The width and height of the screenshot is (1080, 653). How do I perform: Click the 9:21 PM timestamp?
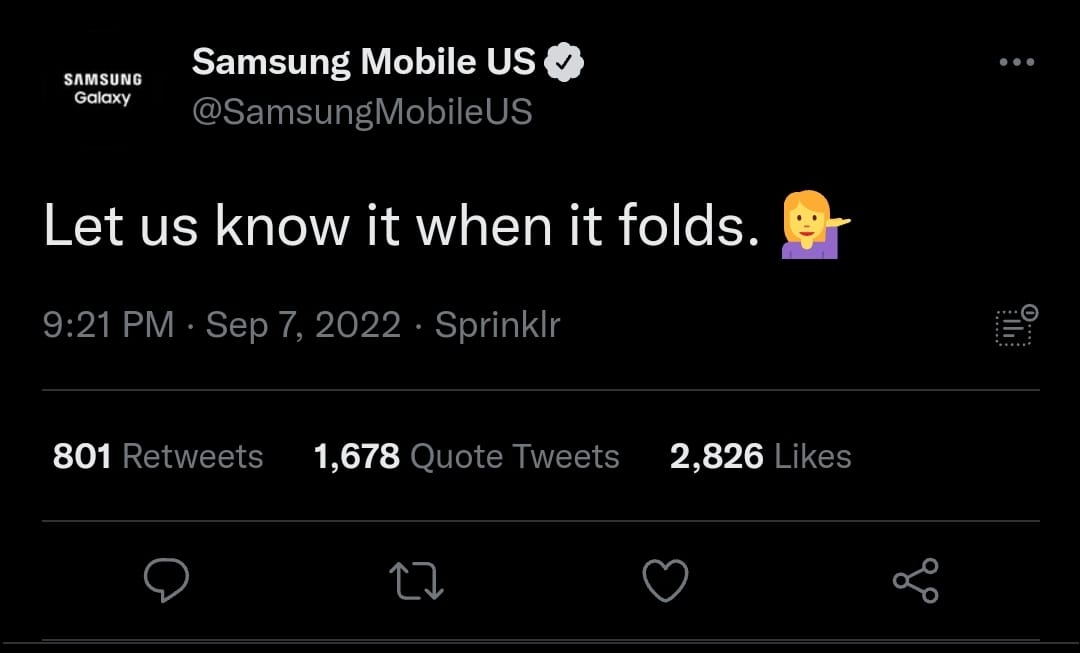(x=108, y=325)
